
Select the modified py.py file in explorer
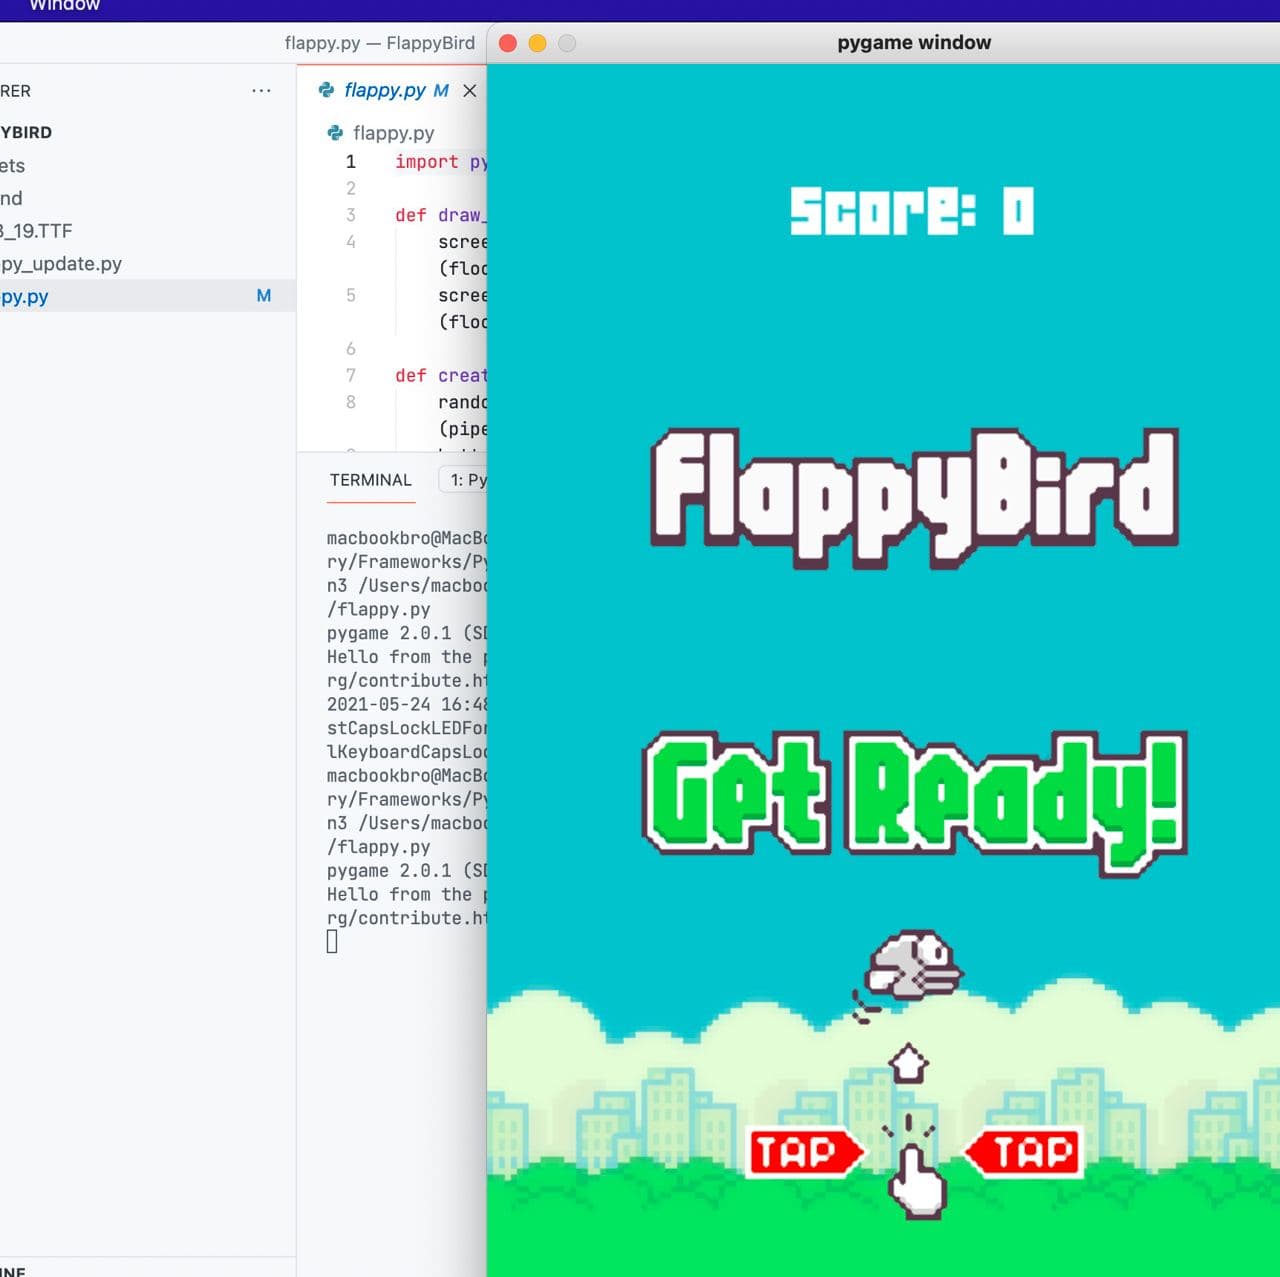point(148,296)
